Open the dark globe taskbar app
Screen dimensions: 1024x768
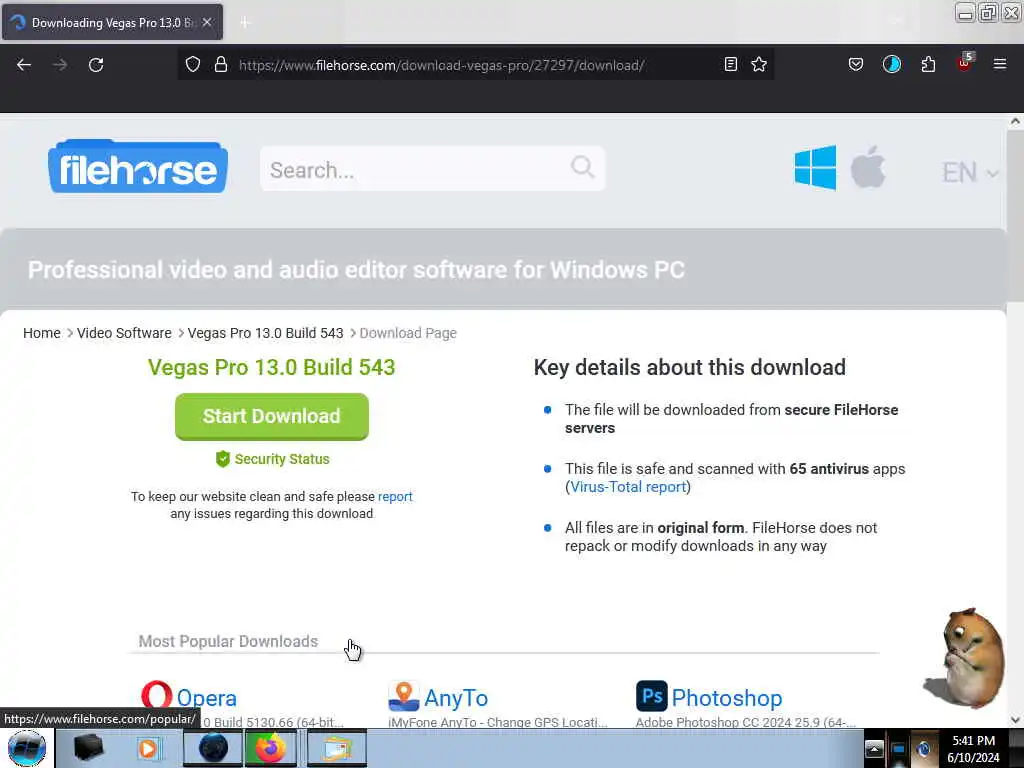click(213, 748)
